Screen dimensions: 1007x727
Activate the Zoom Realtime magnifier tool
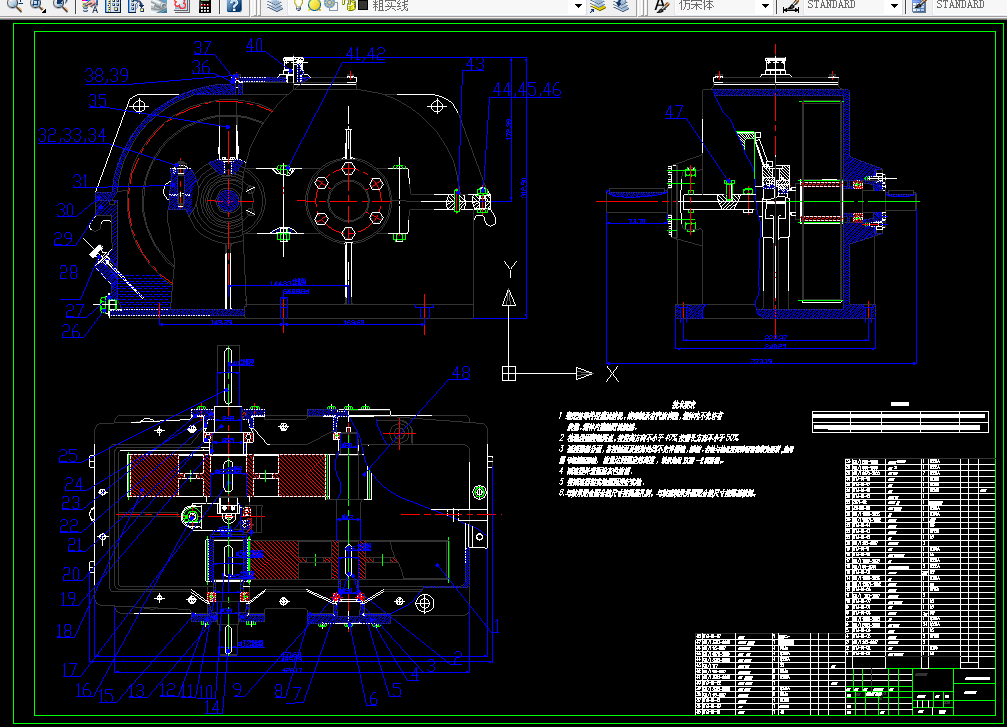15,6
